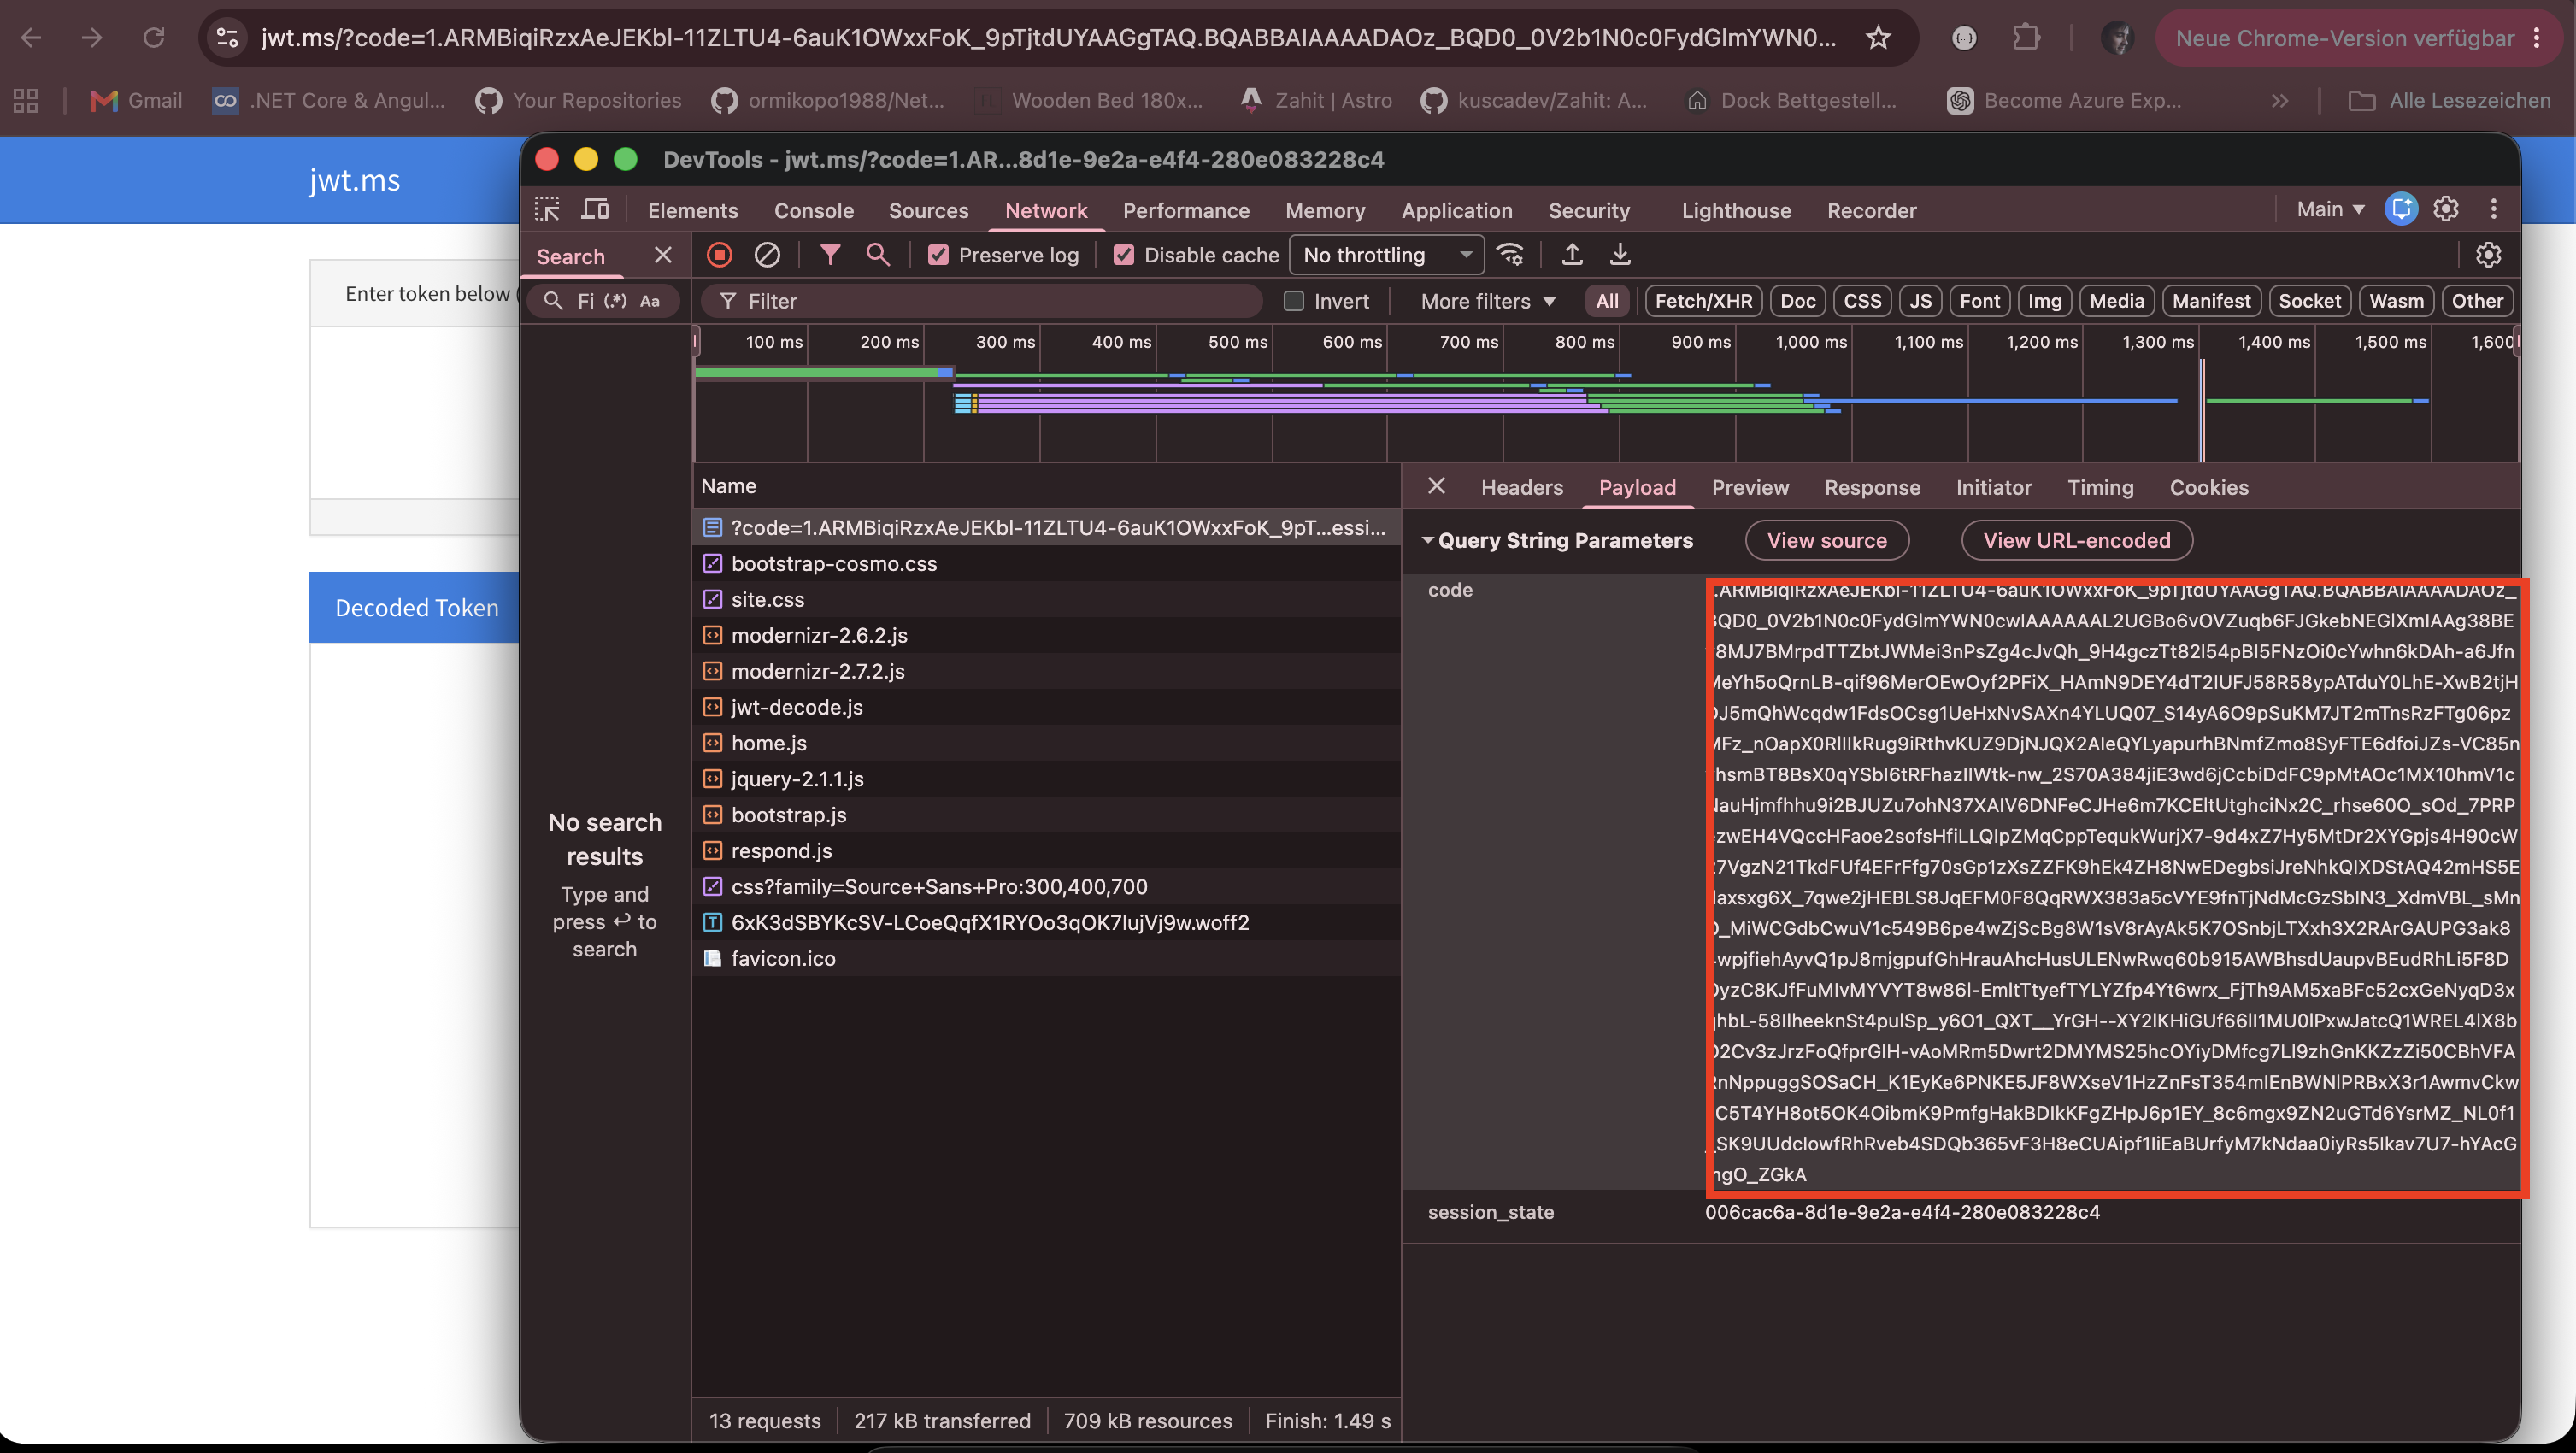This screenshot has width=2576, height=1453.
Task: Click the inspect element picker icon
Action: click(x=547, y=209)
